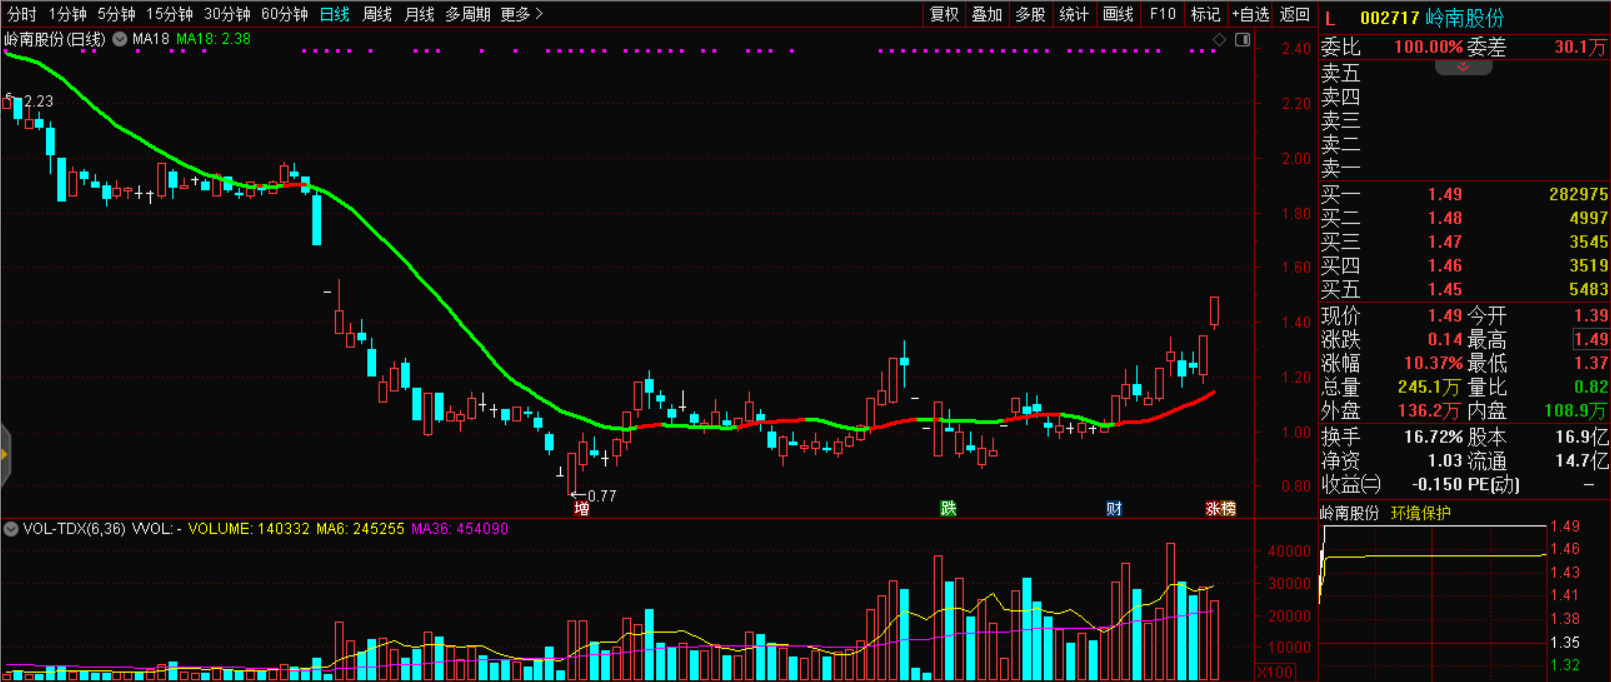The image size is (1611, 682).
Task: Click the 2.23 high price annotation
Action: click(38, 101)
